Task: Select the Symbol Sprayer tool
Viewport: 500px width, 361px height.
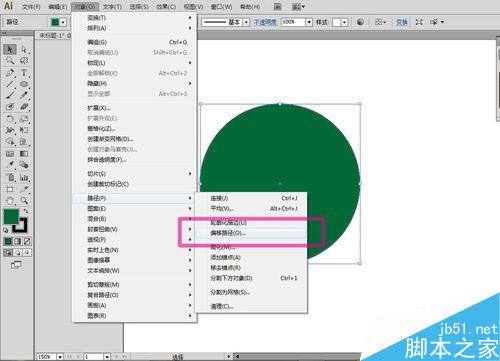Action: (x=10, y=177)
